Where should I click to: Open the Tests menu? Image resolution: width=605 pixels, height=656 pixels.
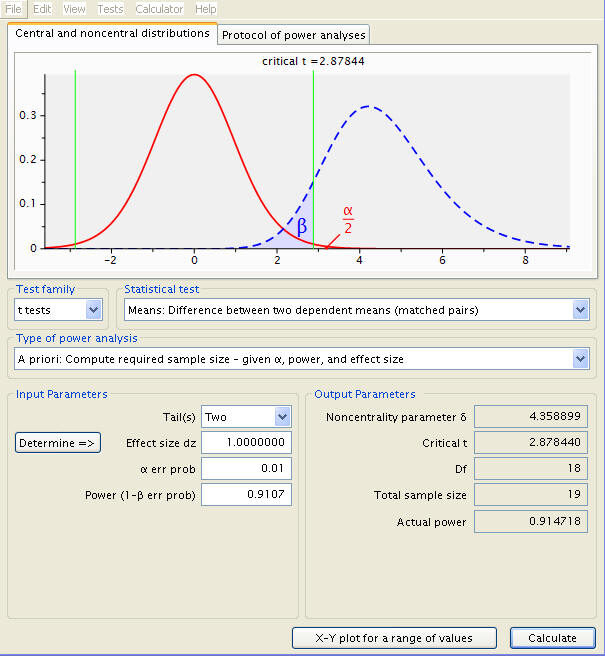pyautogui.click(x=110, y=9)
